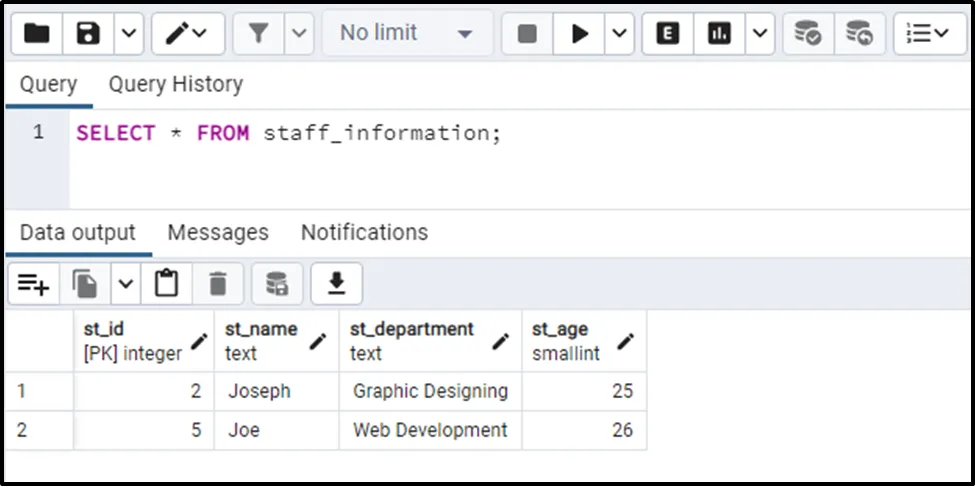Expand the Execute options dropdown arrow

coord(619,34)
